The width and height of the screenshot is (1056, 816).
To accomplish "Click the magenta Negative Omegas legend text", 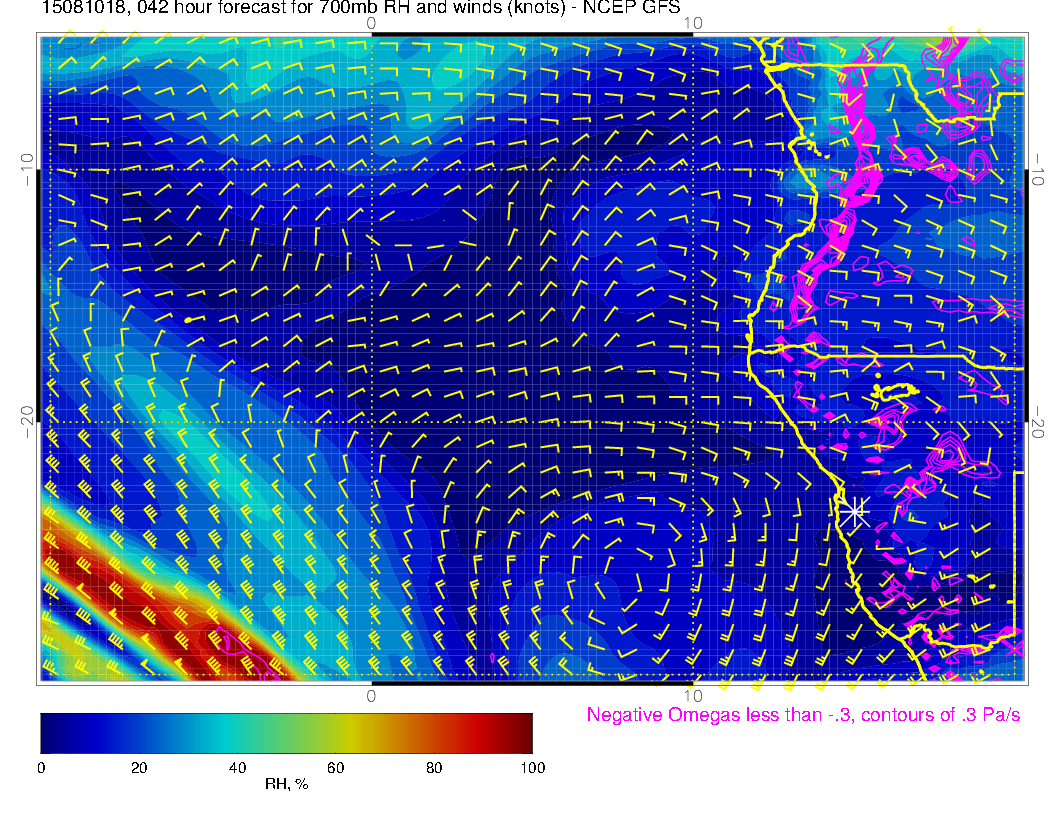I will pyautogui.click(x=803, y=715).
